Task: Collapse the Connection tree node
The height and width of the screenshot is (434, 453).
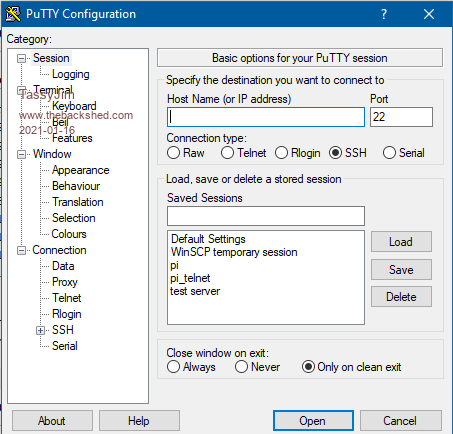Action: (x=21, y=250)
